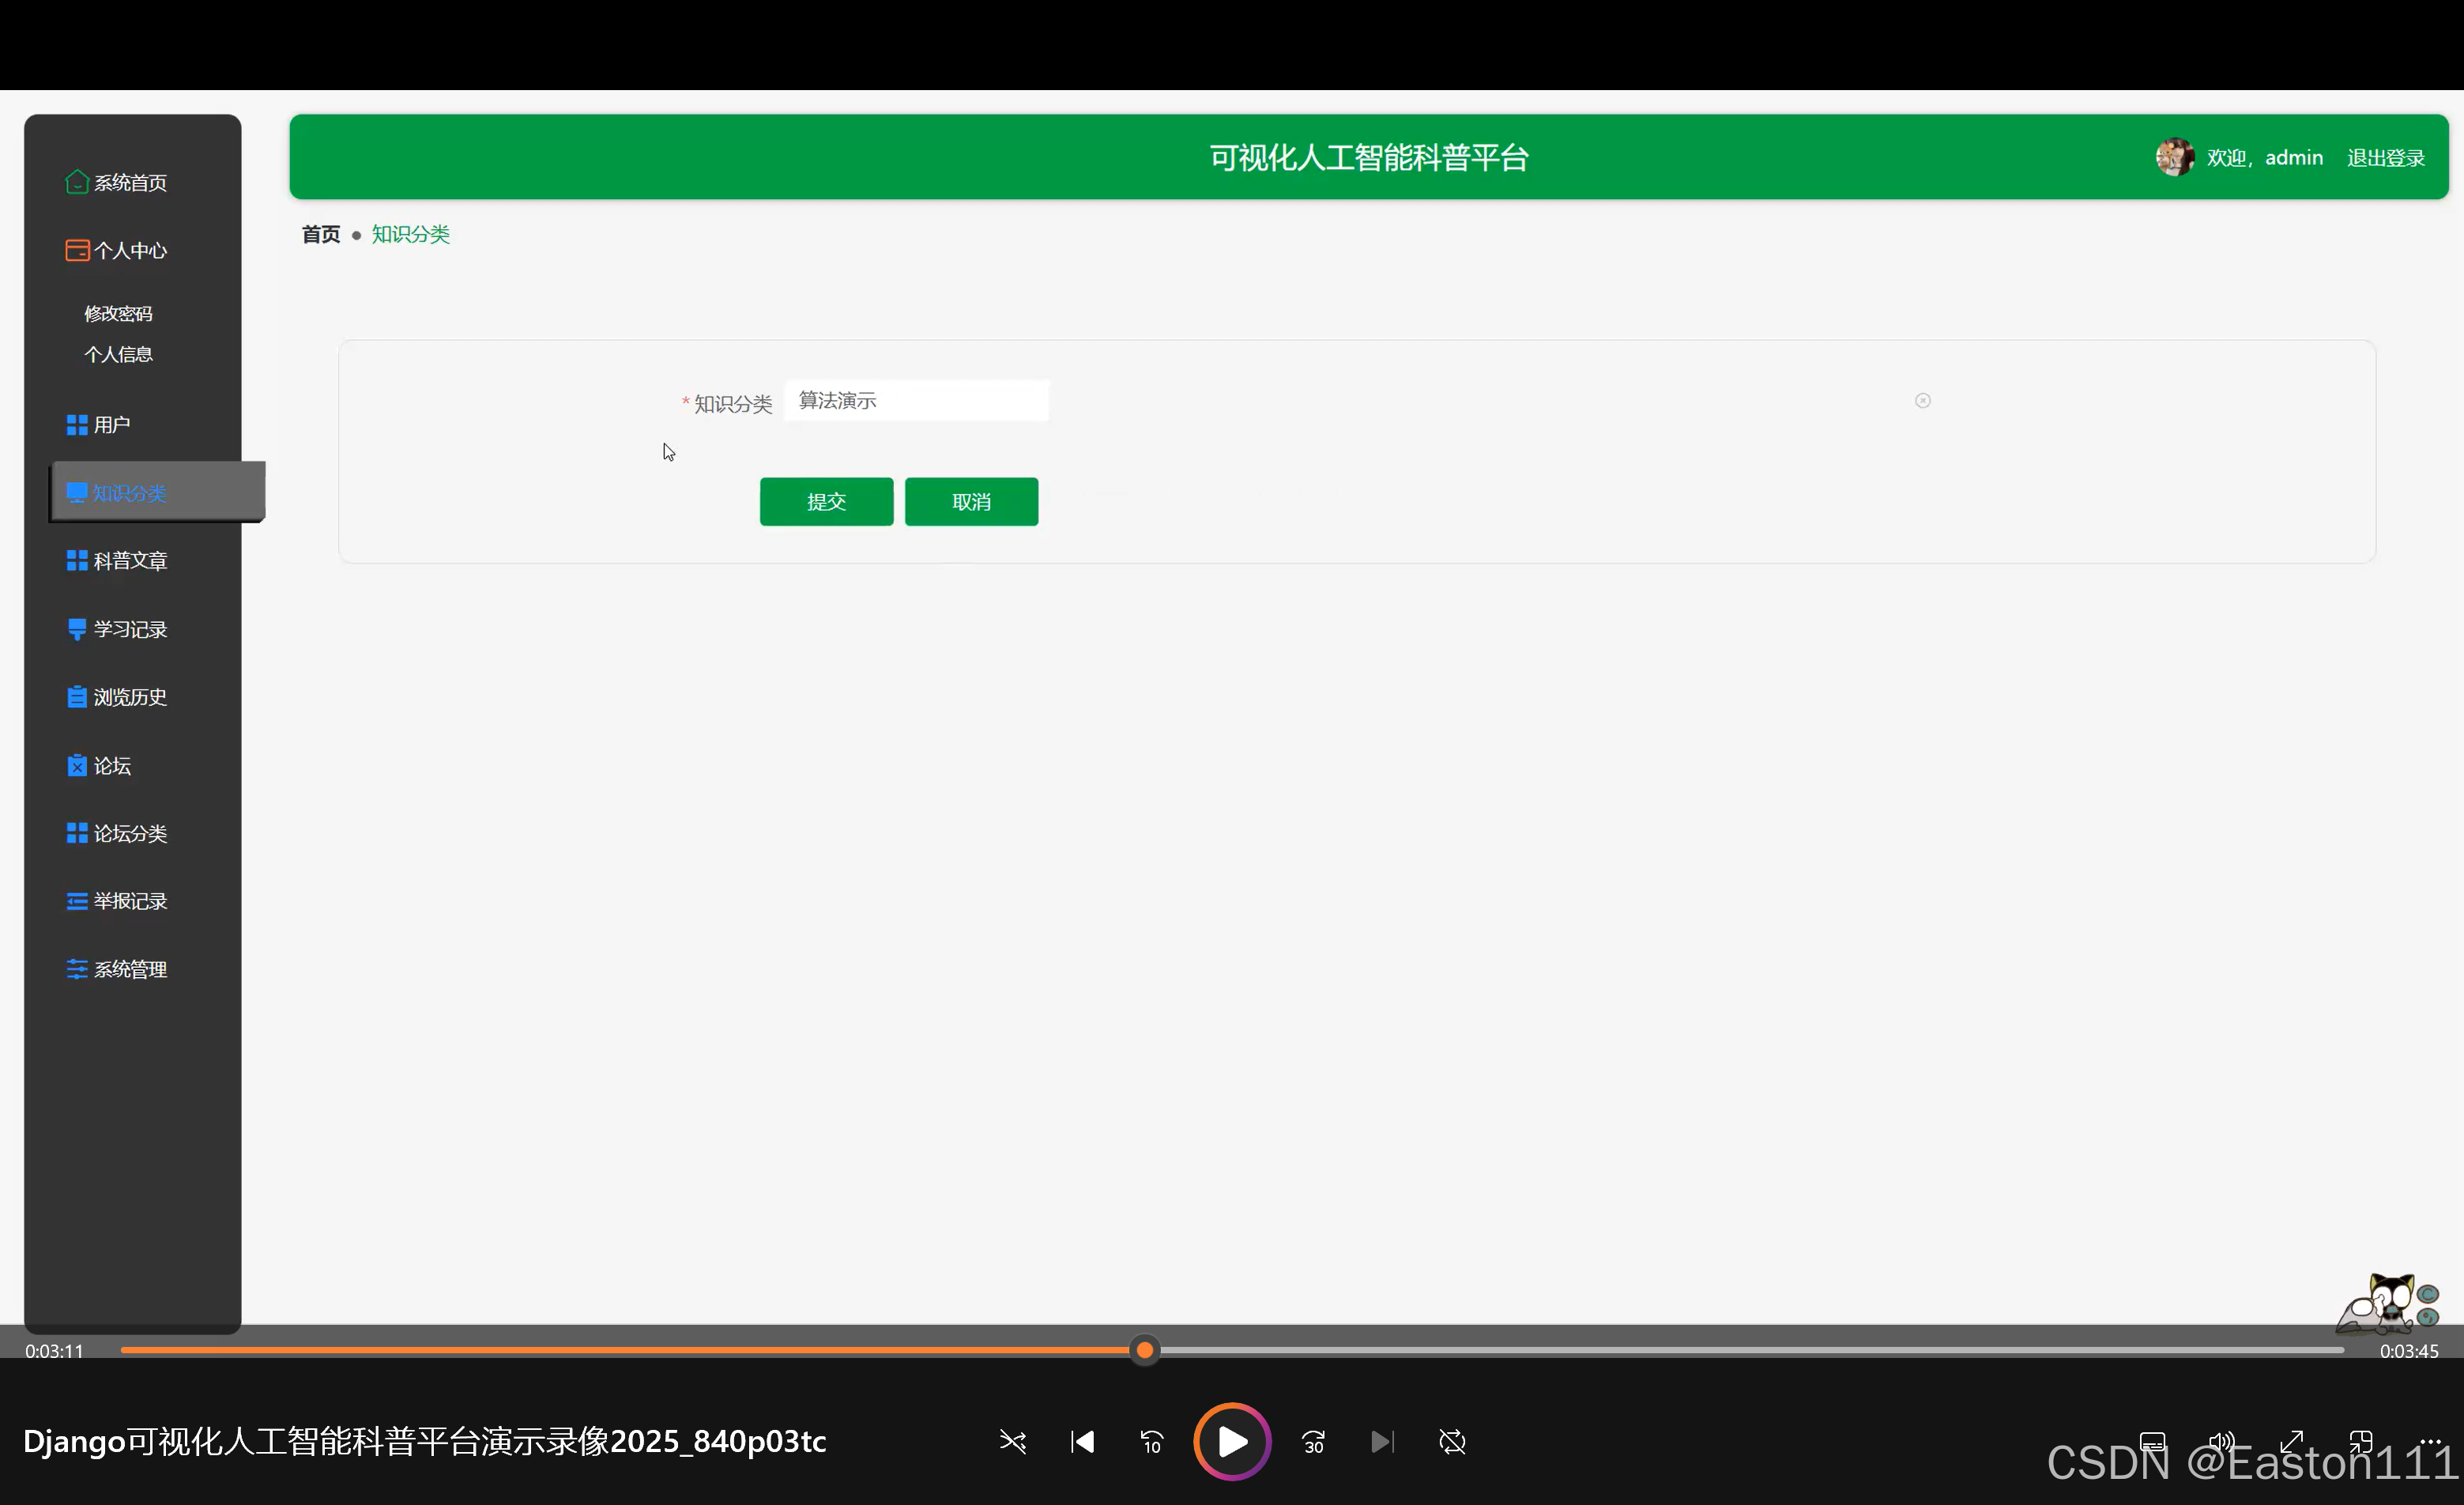Viewport: 2464px width, 1505px height.
Task: Open the more options ellipsis menu
Action: pyautogui.click(x=2430, y=1441)
